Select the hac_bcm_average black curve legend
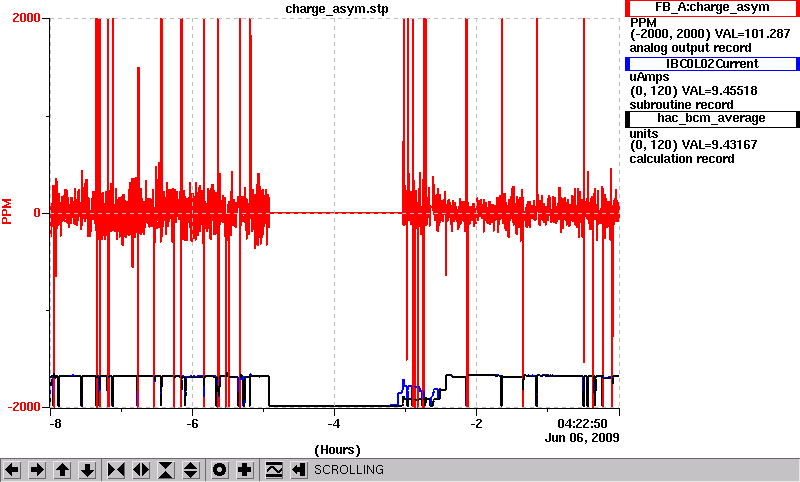Image resolution: width=800 pixels, height=482 pixels. click(x=712, y=118)
